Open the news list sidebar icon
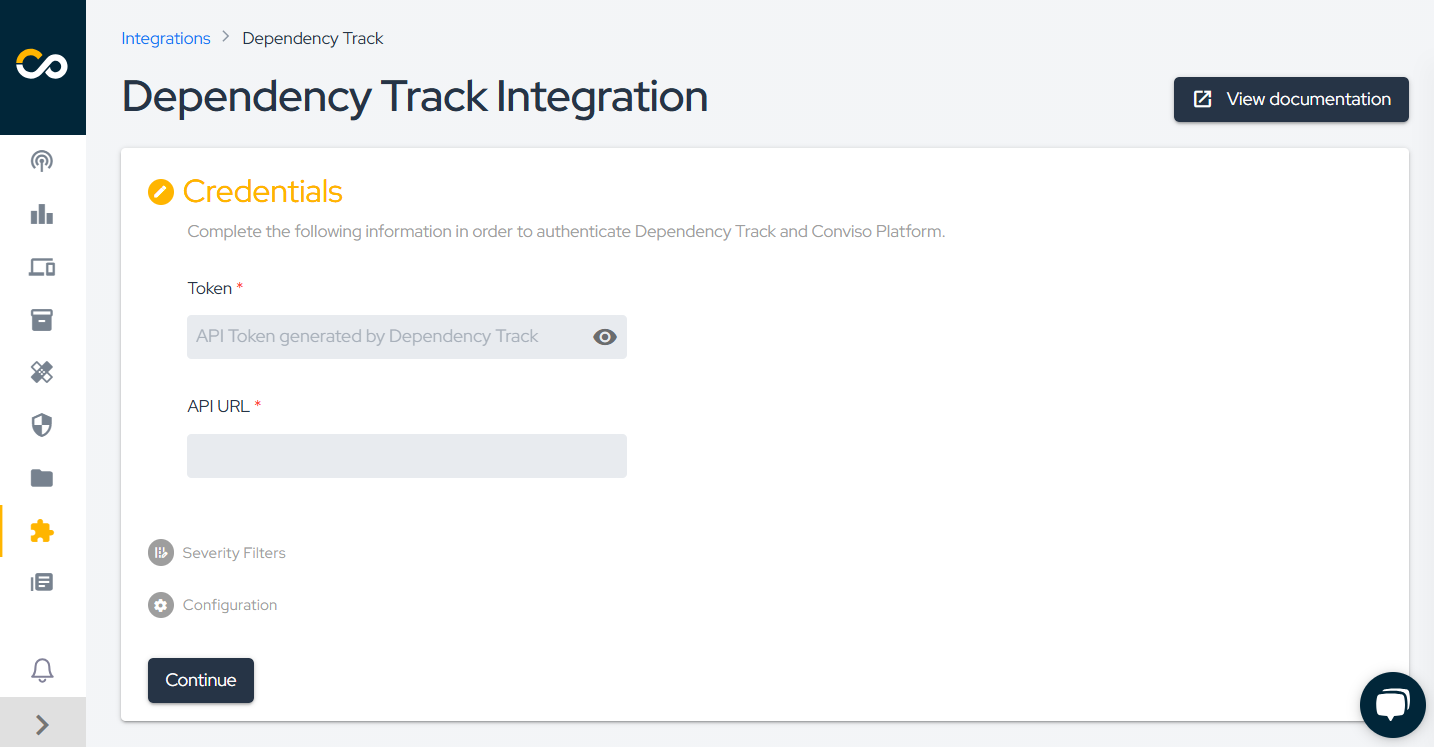The width and height of the screenshot is (1434, 747). tap(42, 582)
